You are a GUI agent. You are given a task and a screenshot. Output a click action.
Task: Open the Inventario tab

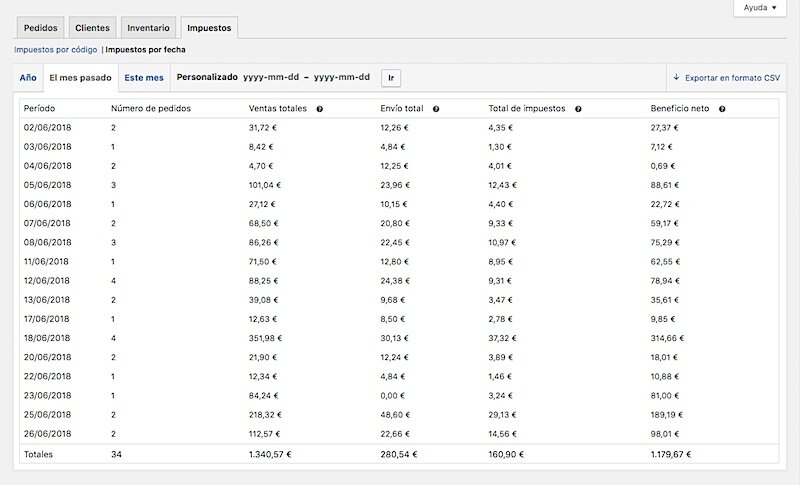click(148, 28)
